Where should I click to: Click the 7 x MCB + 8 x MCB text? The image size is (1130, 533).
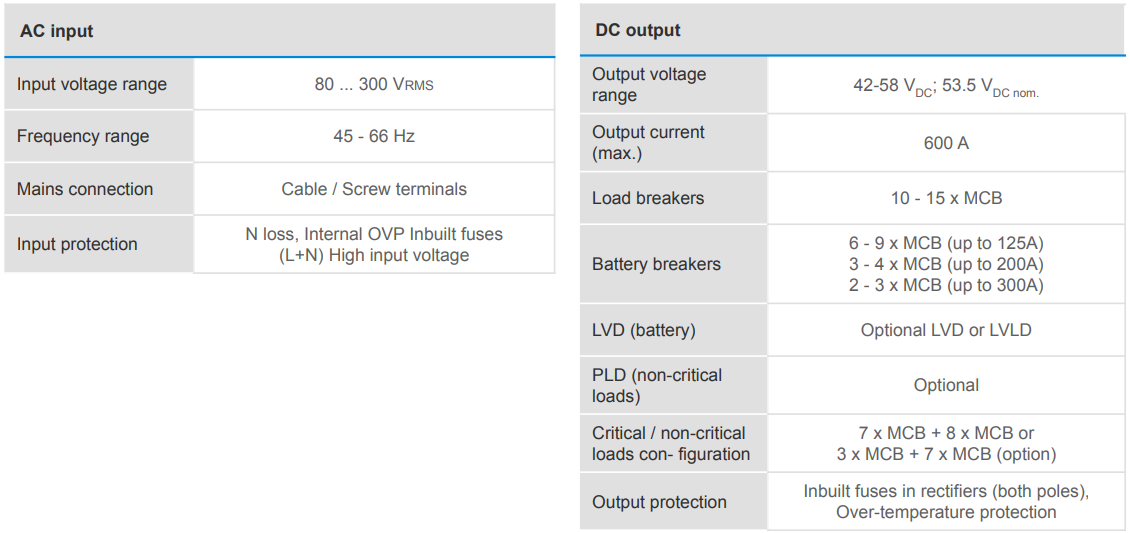[946, 433]
